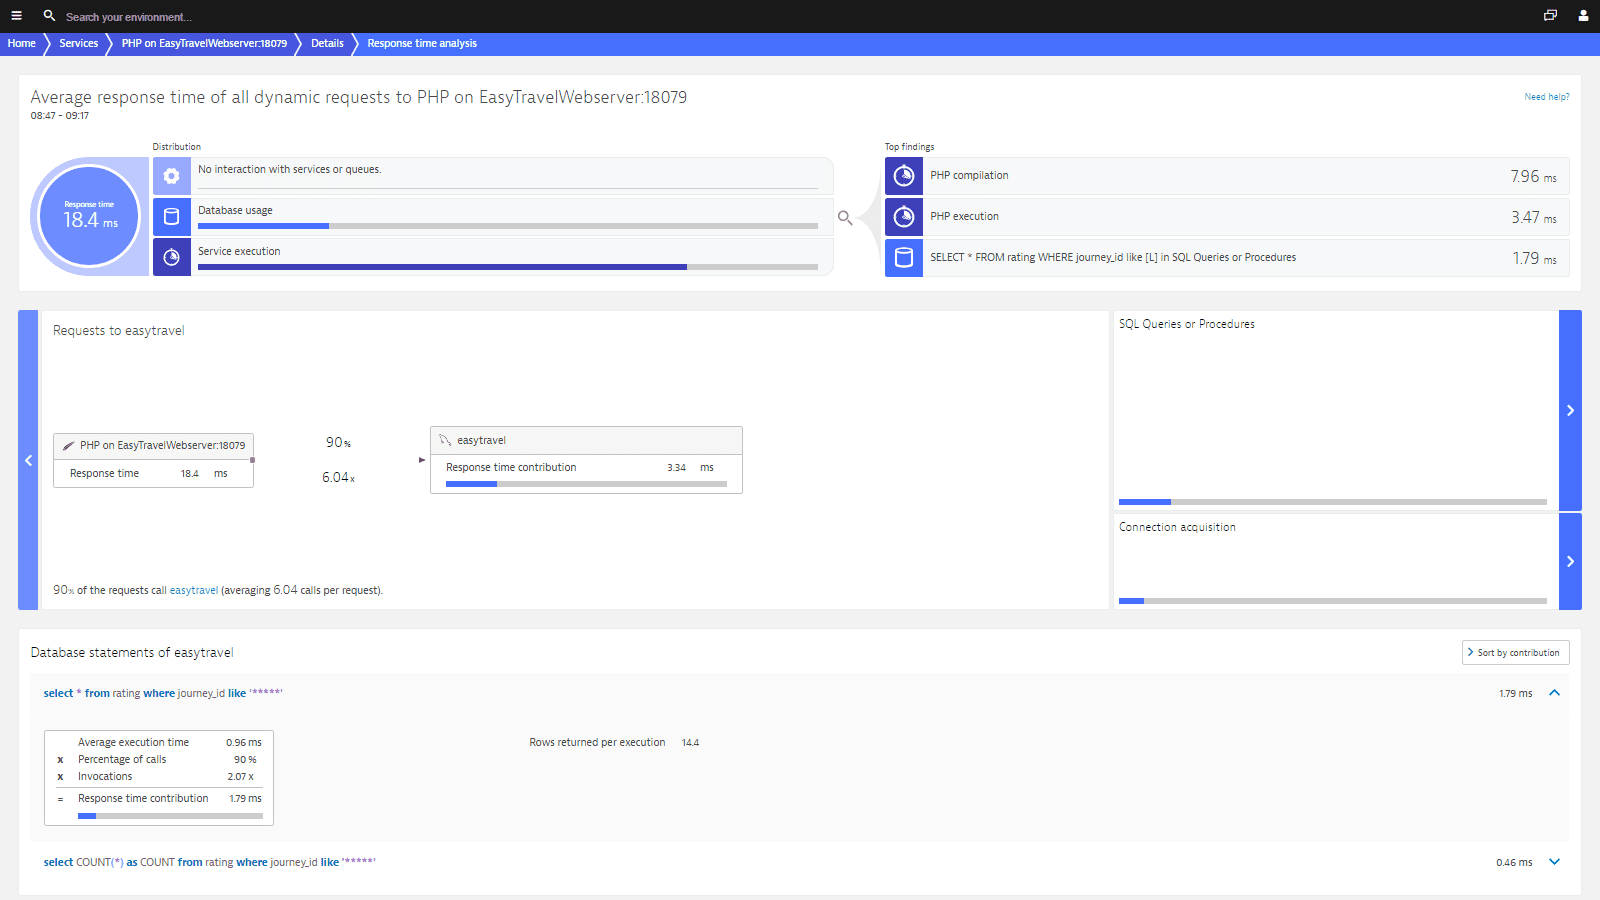1600x900 pixels.
Task: Open the SELECT FROM rating 1.79 ms finding
Action: click(1227, 258)
